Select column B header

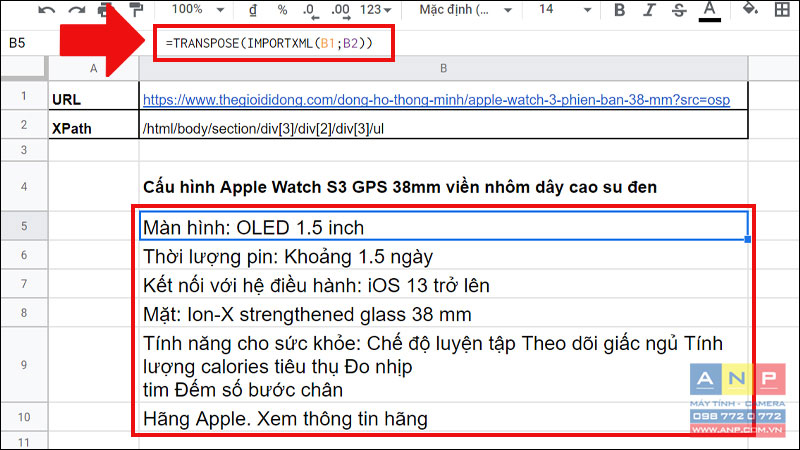coord(443,68)
